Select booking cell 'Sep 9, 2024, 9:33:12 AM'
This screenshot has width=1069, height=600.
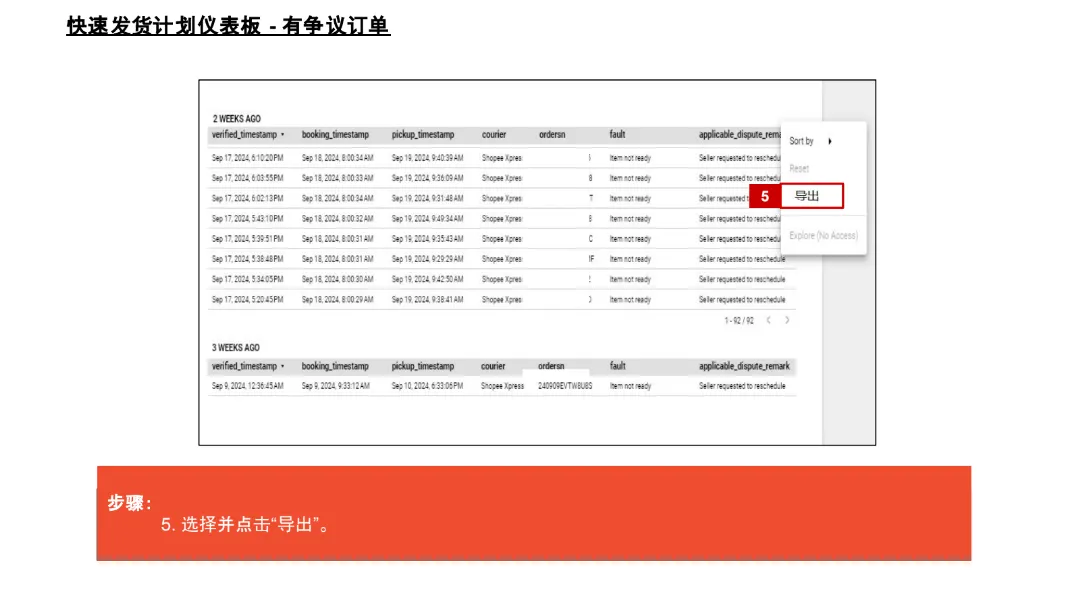click(x=336, y=386)
